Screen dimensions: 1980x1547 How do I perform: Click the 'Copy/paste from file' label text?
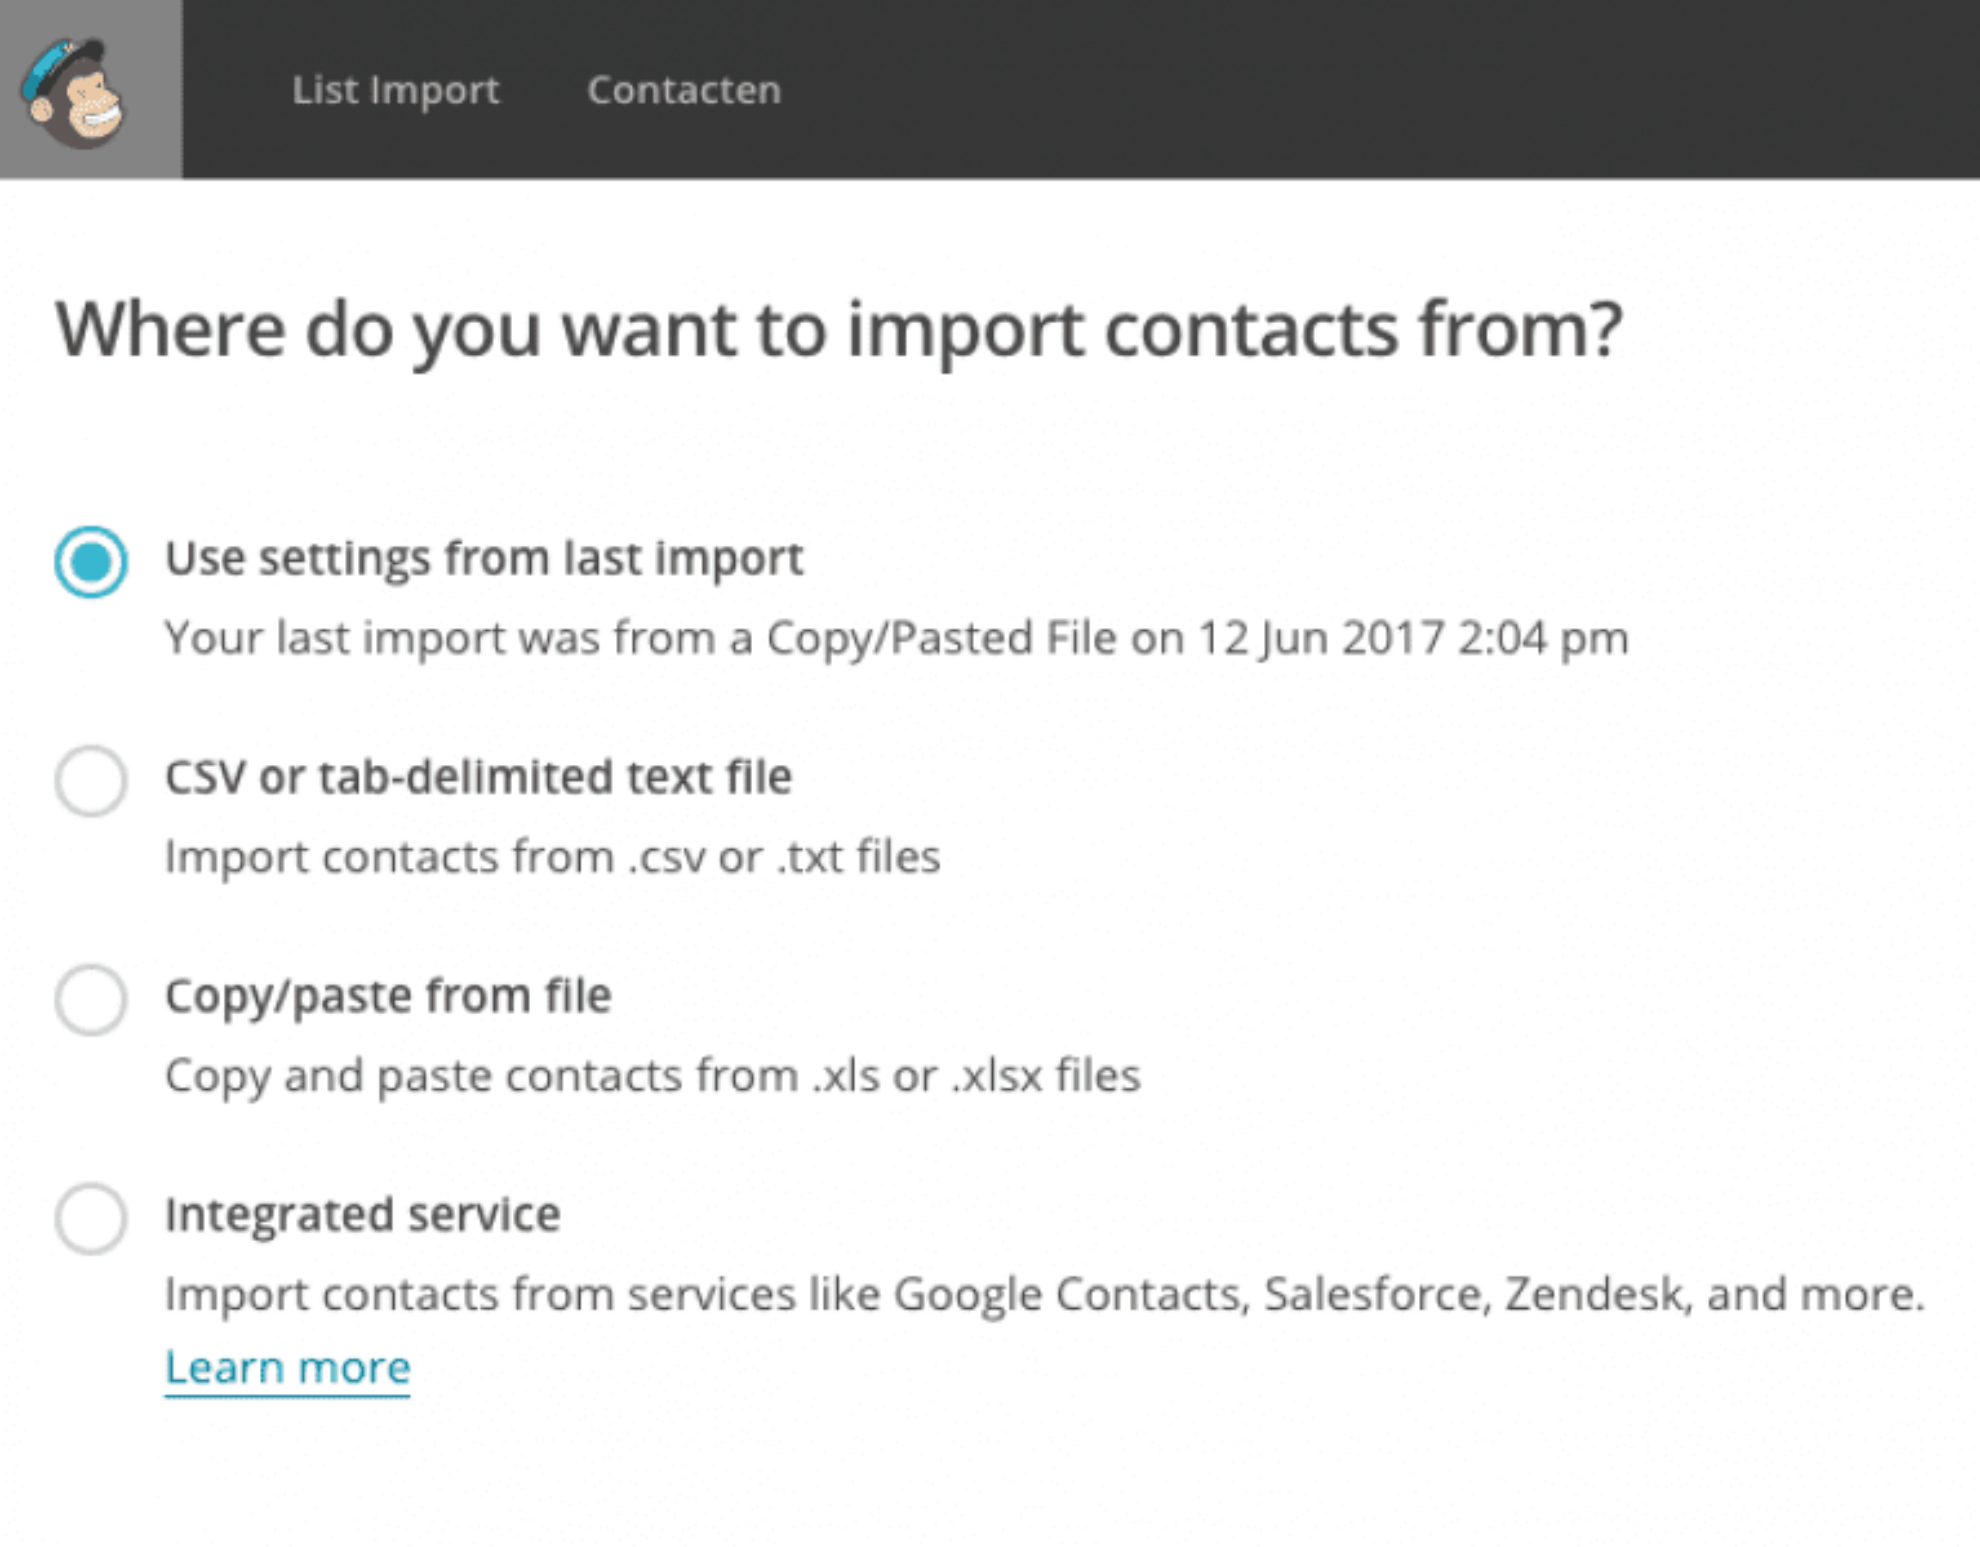point(388,996)
